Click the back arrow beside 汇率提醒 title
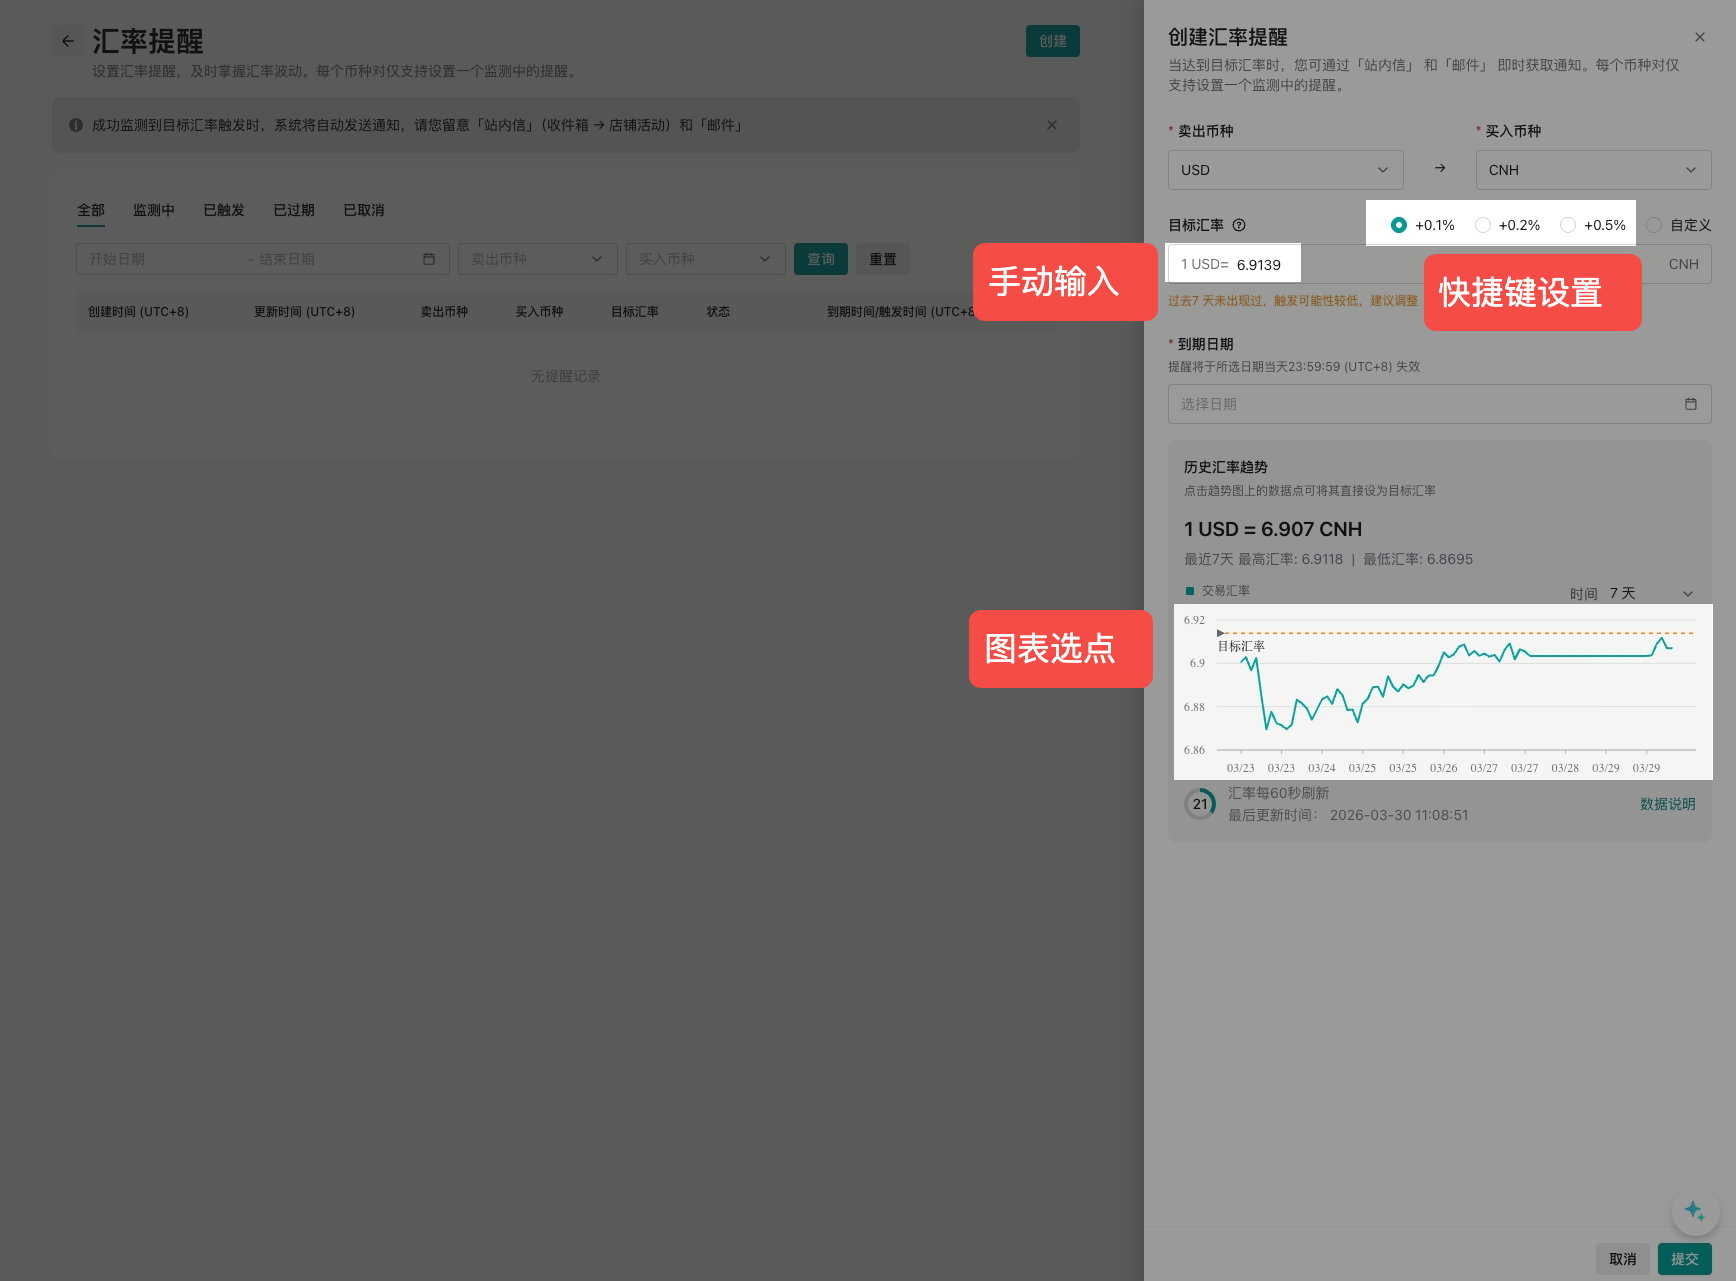The height and width of the screenshot is (1281, 1736). coord(67,41)
